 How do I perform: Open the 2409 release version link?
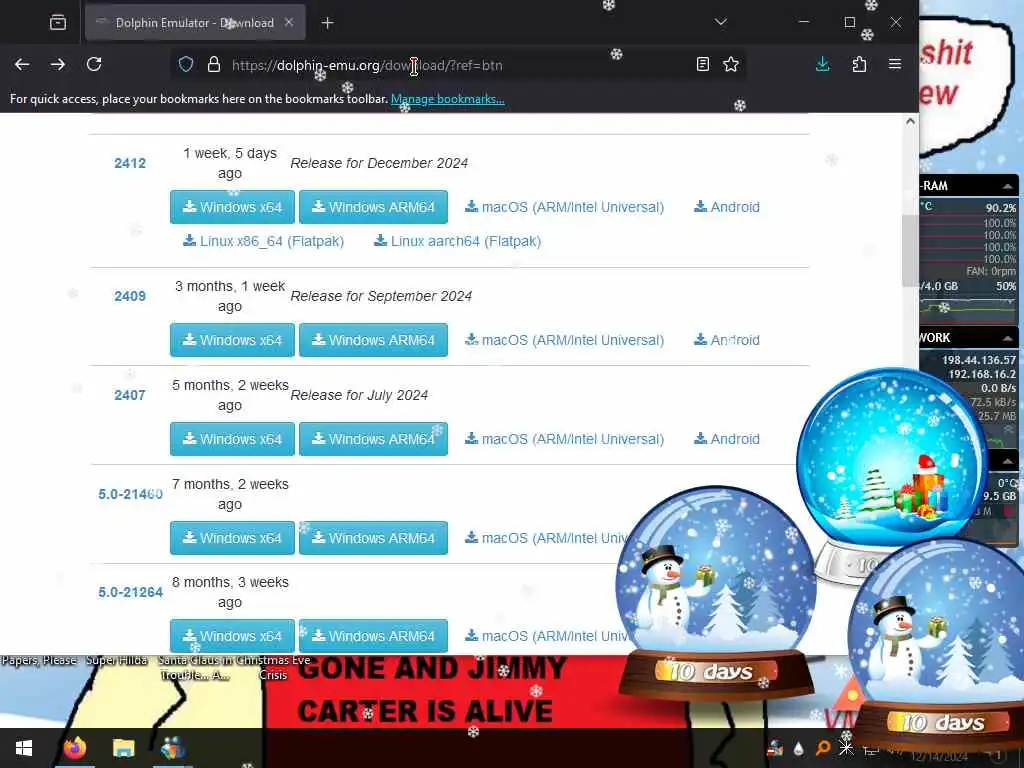[x=130, y=296]
